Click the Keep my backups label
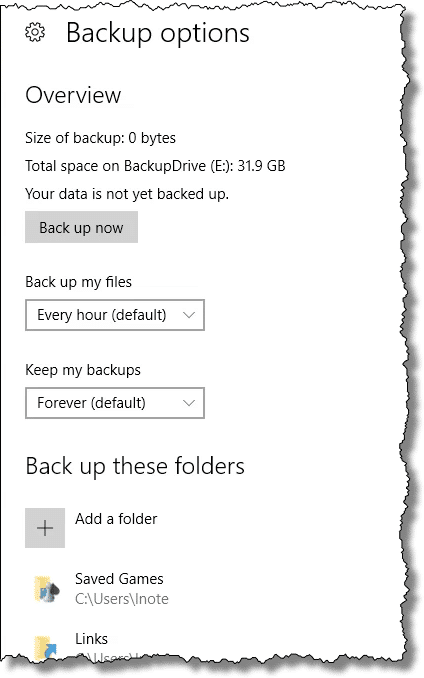The height and width of the screenshot is (678, 424). pyautogui.click(x=83, y=370)
